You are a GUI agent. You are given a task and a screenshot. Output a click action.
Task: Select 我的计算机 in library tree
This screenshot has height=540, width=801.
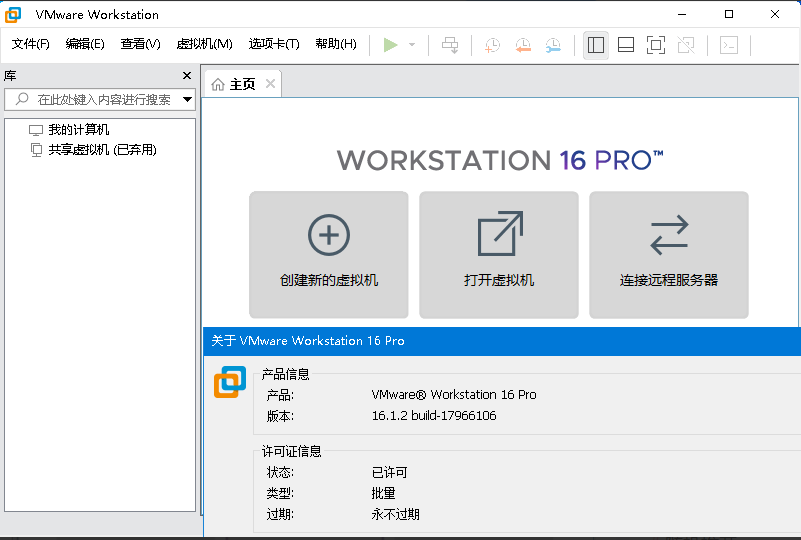(79, 130)
